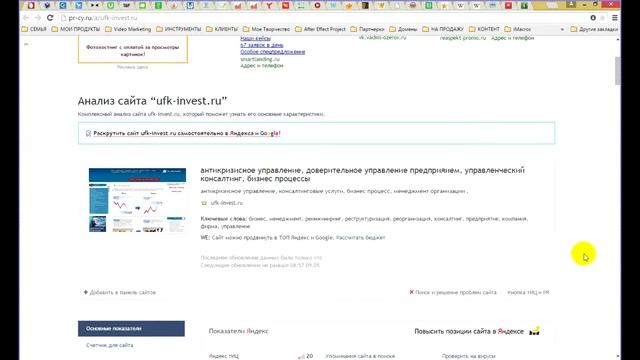Open the 'Особое спецпредложение' link
The height and width of the screenshot is (360, 640).
point(273,52)
